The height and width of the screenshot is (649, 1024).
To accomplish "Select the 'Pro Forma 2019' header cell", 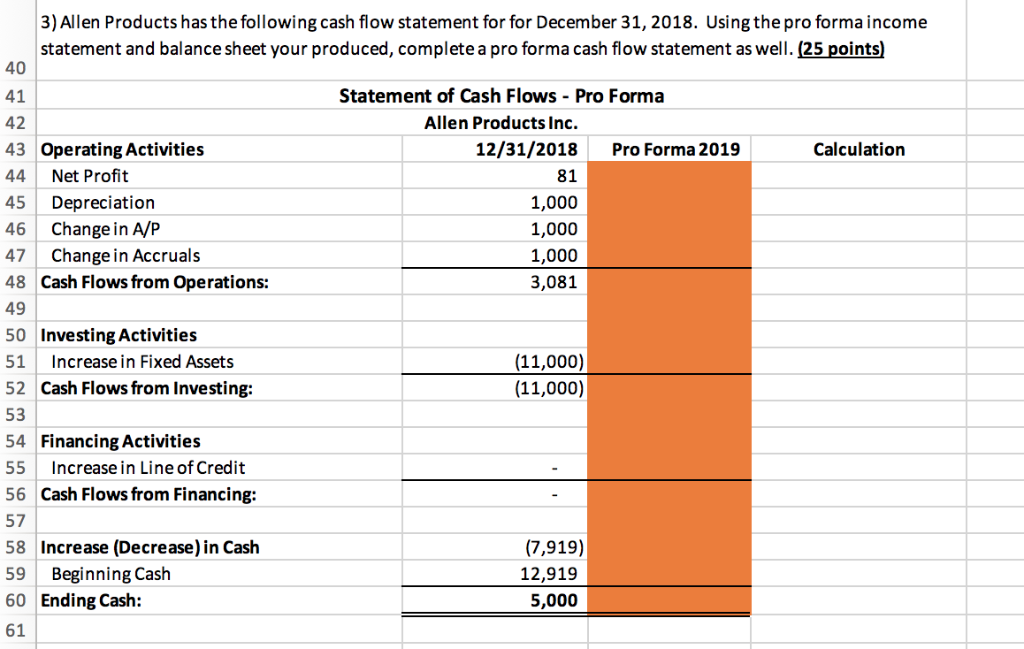I will point(669,150).
